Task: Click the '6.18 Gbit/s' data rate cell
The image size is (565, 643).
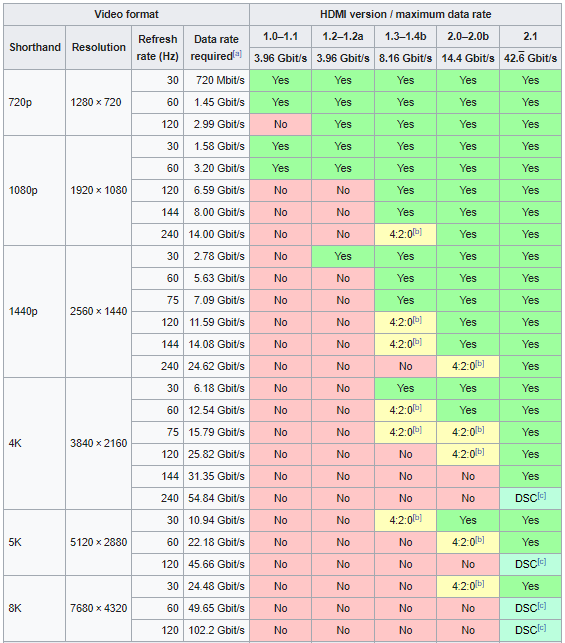Action: point(216,388)
